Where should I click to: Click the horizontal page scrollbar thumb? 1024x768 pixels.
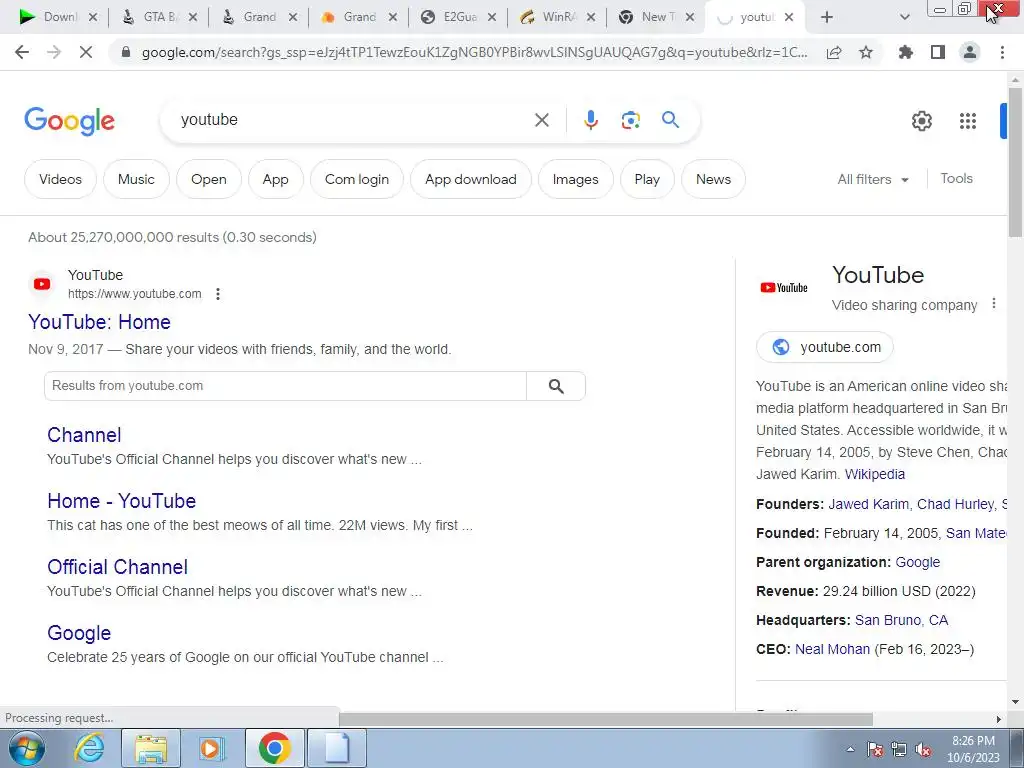point(605,719)
